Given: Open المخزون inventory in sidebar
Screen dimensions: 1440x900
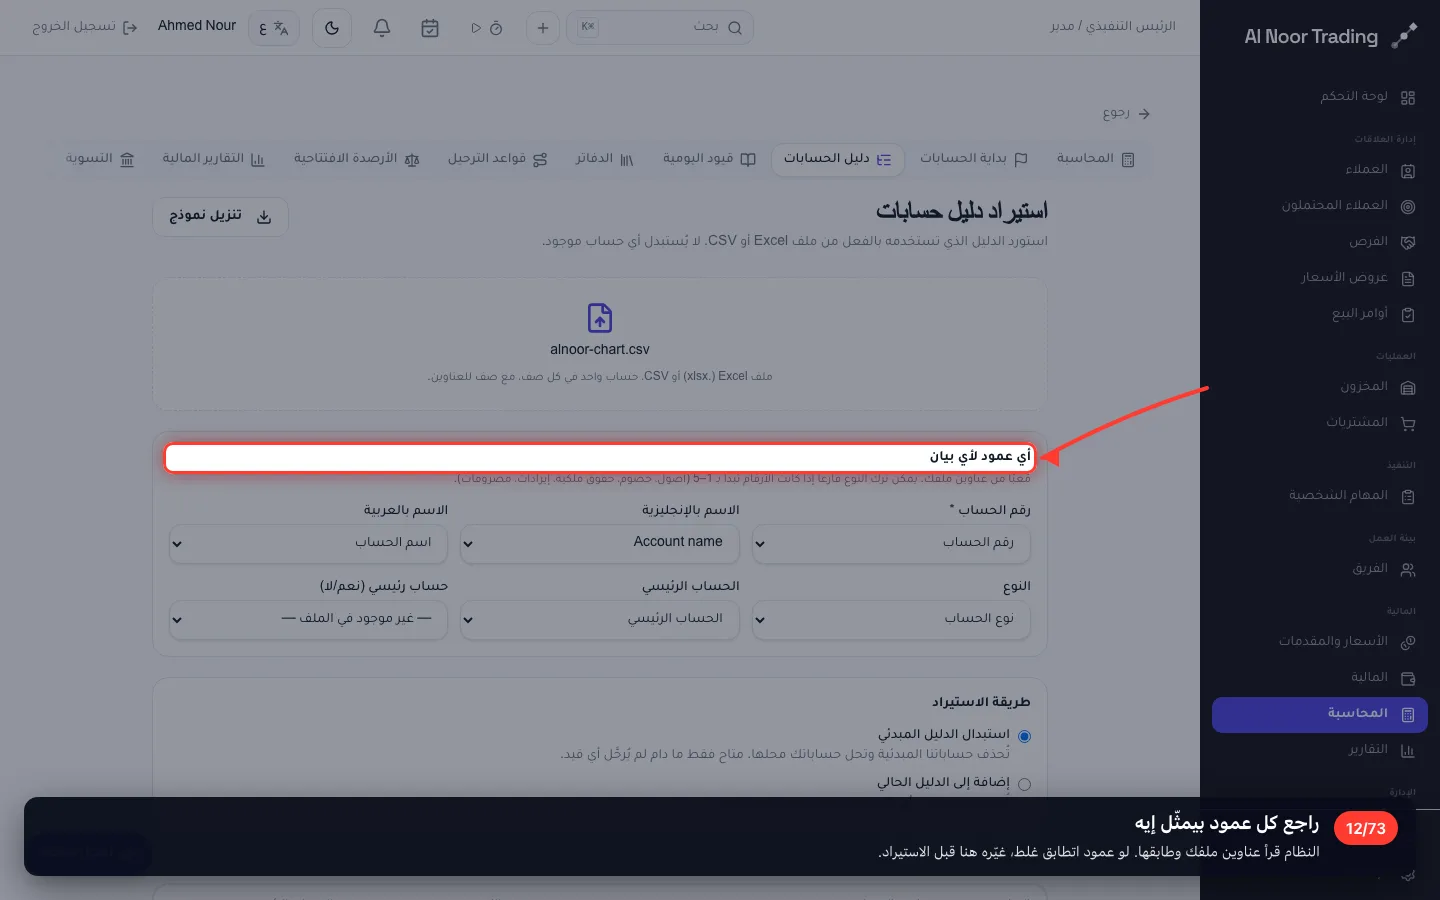Looking at the screenshot, I should click(x=1320, y=387).
